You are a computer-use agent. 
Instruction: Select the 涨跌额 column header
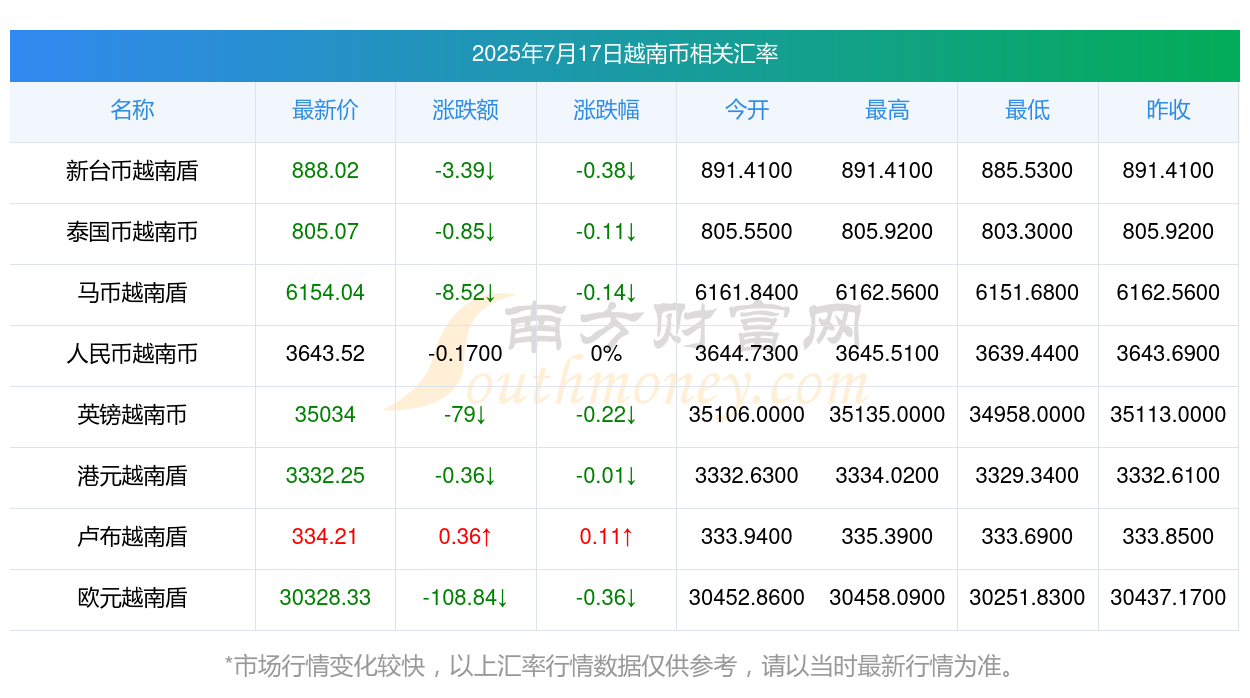pos(465,110)
